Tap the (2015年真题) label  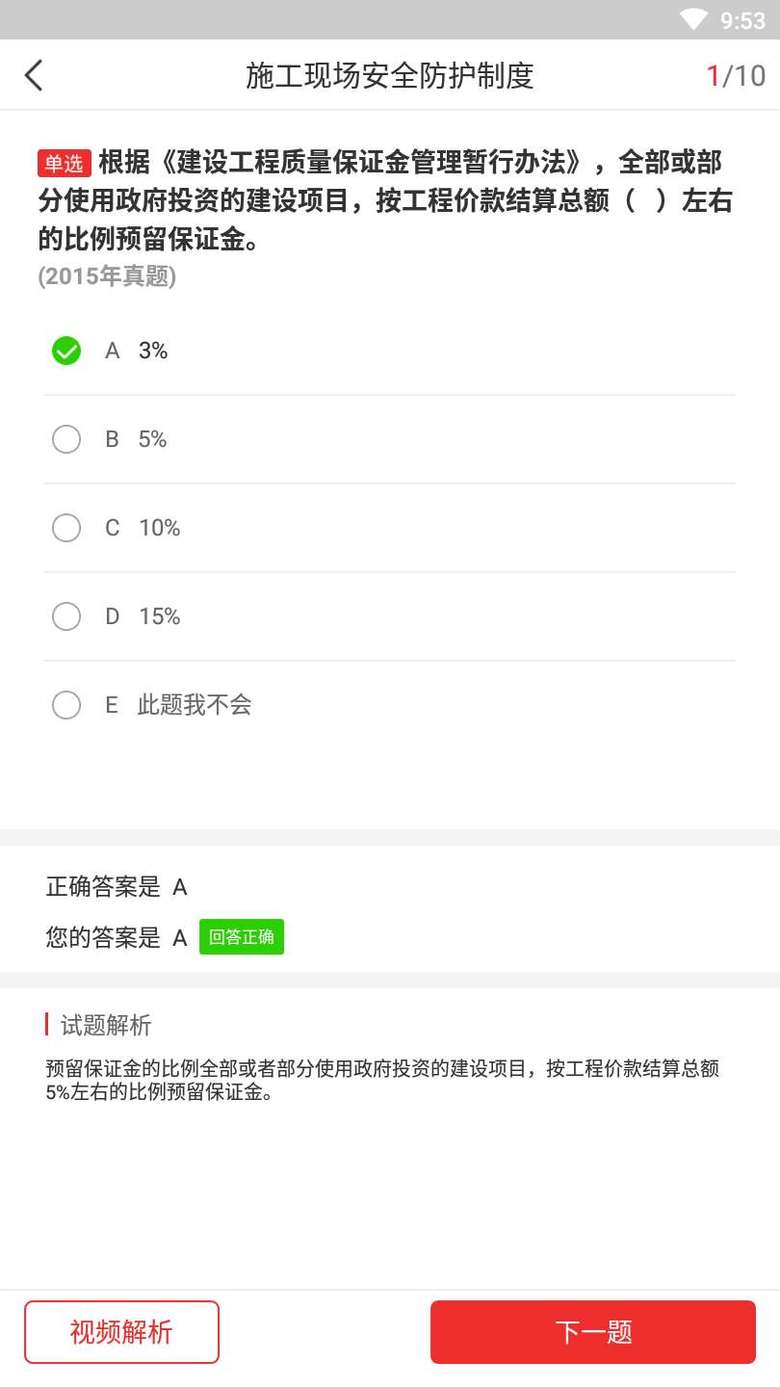pyautogui.click(x=107, y=277)
